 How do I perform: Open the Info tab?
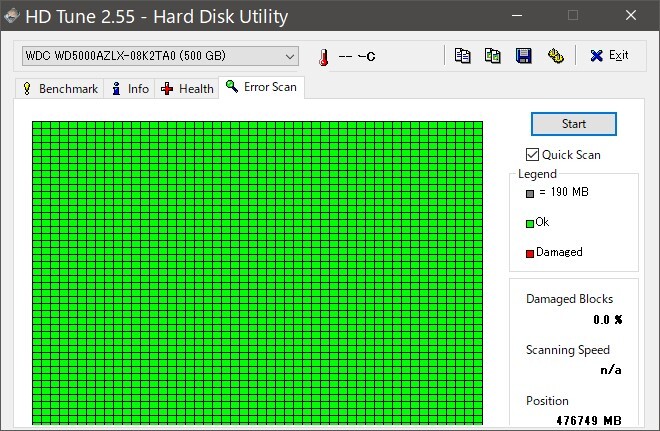[x=130, y=89]
